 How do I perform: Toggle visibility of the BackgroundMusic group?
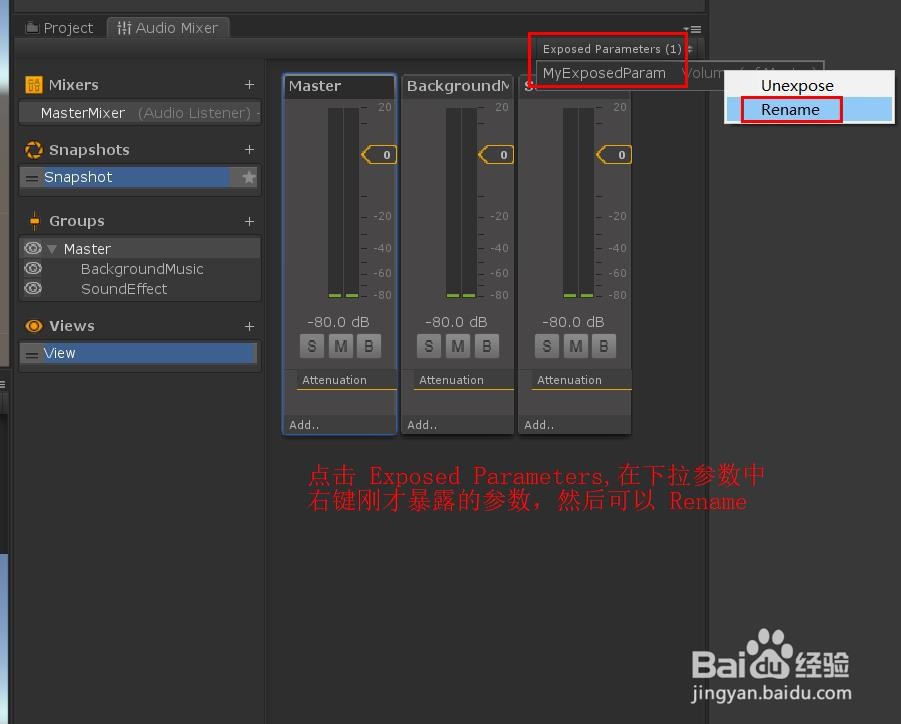[33, 268]
